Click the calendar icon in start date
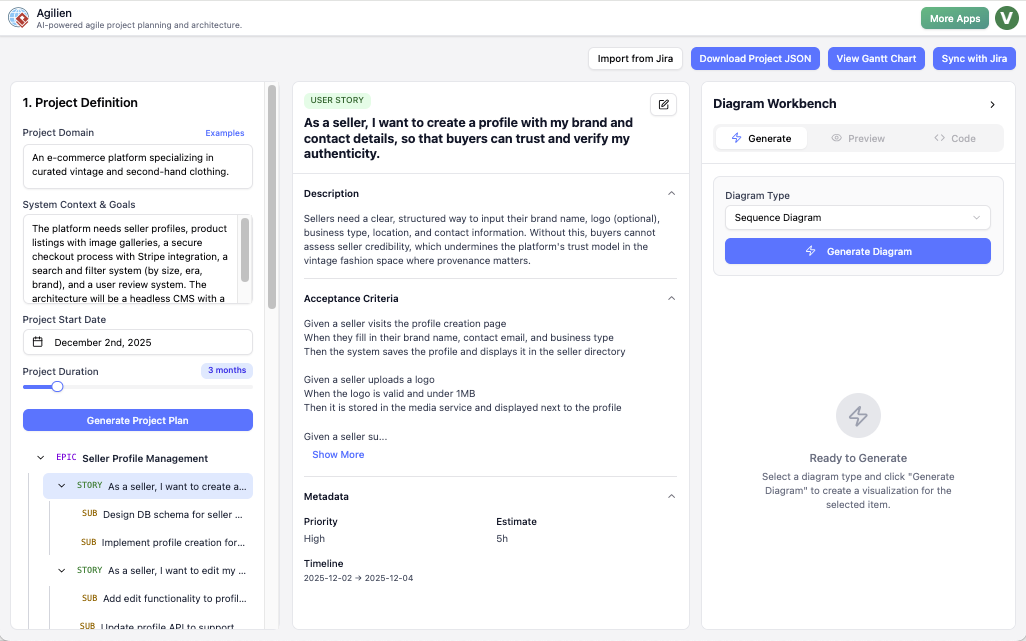 click(38, 342)
